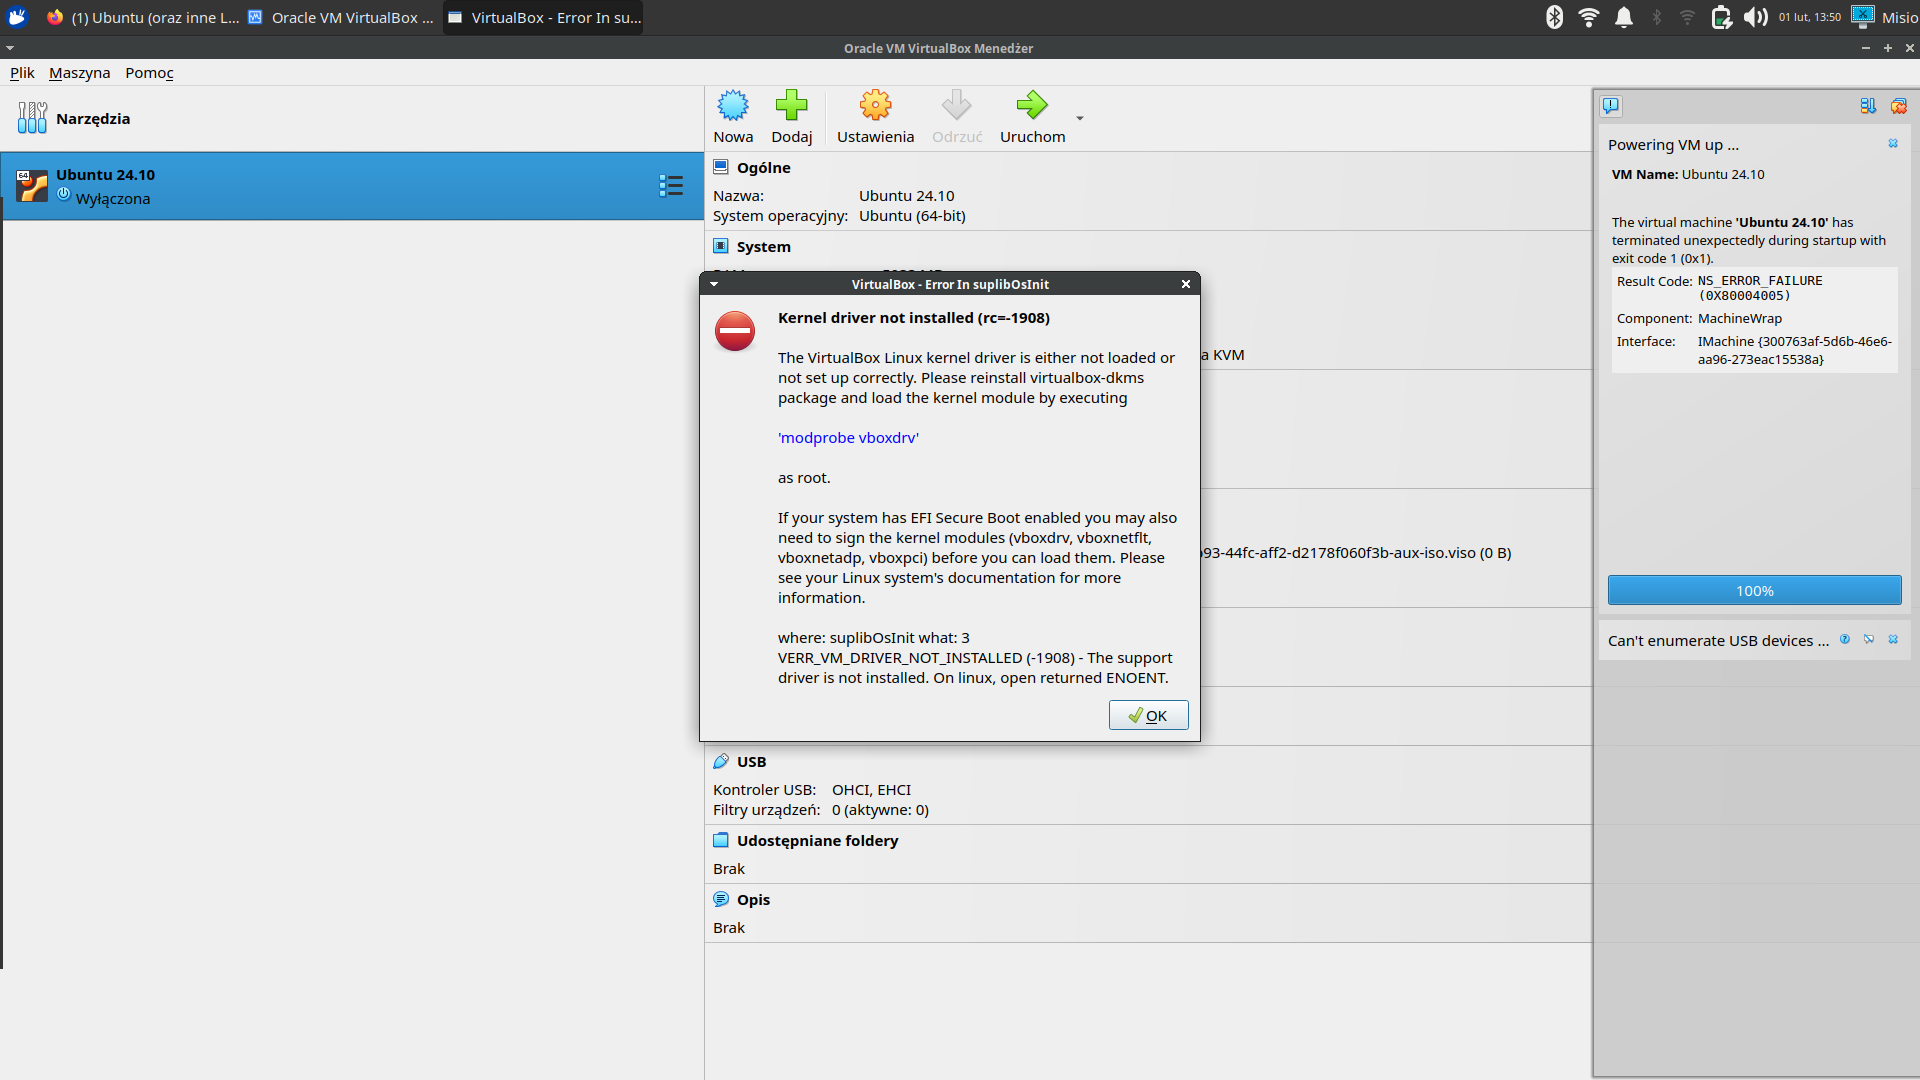Open the volume speaker tray icon

(x=1755, y=17)
